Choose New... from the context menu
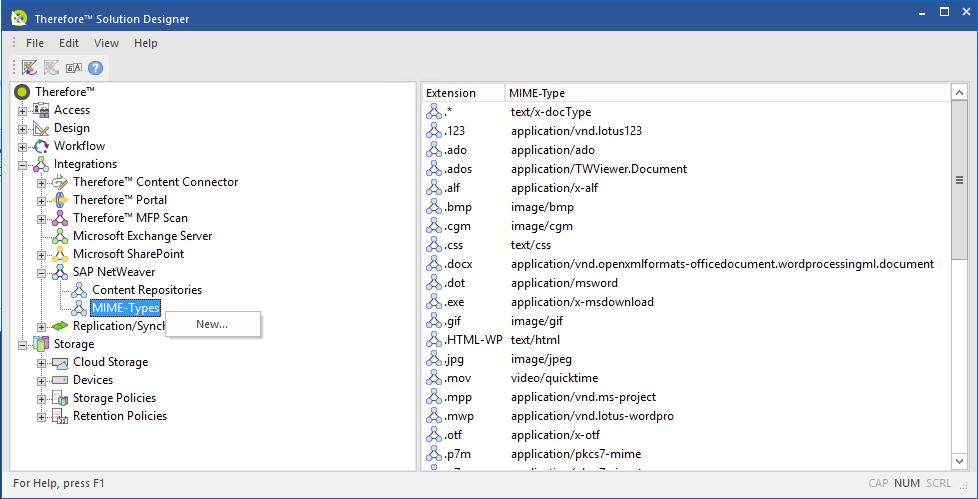This screenshot has height=499, width=978. pos(212,324)
